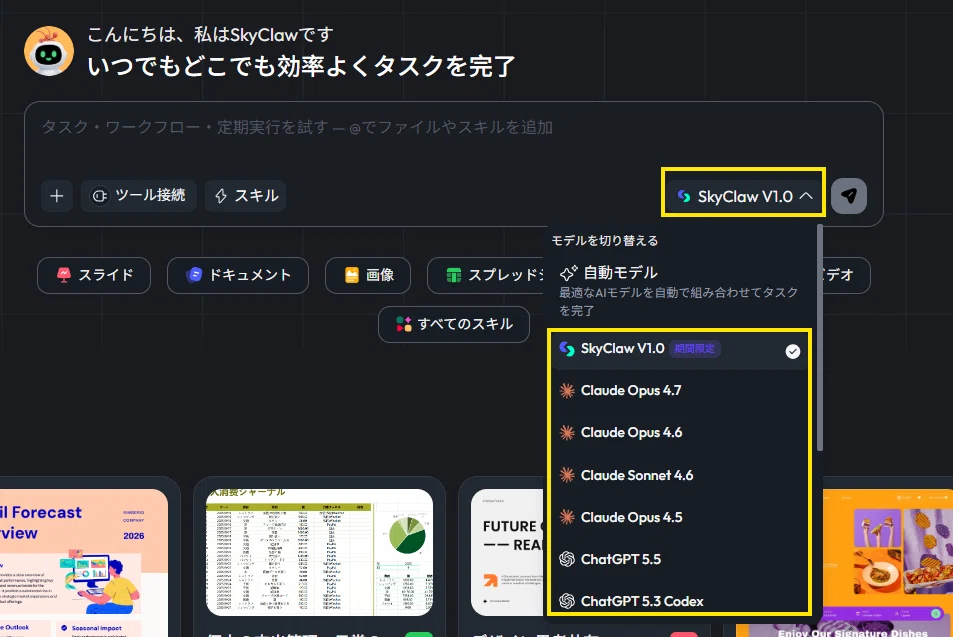This screenshot has height=637, width=953.
Task: Click the plus attachment icon
Action: (57, 196)
